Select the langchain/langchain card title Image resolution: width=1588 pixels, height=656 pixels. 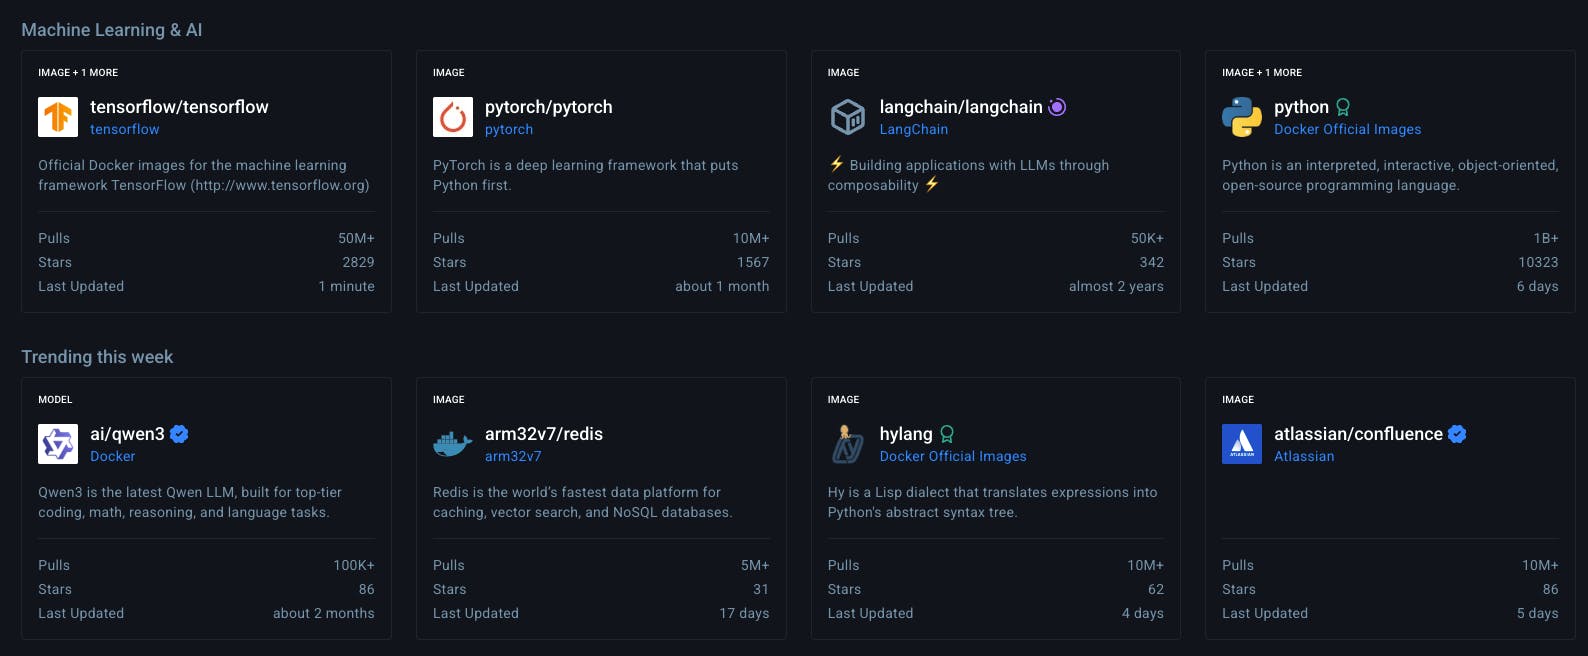961,107
